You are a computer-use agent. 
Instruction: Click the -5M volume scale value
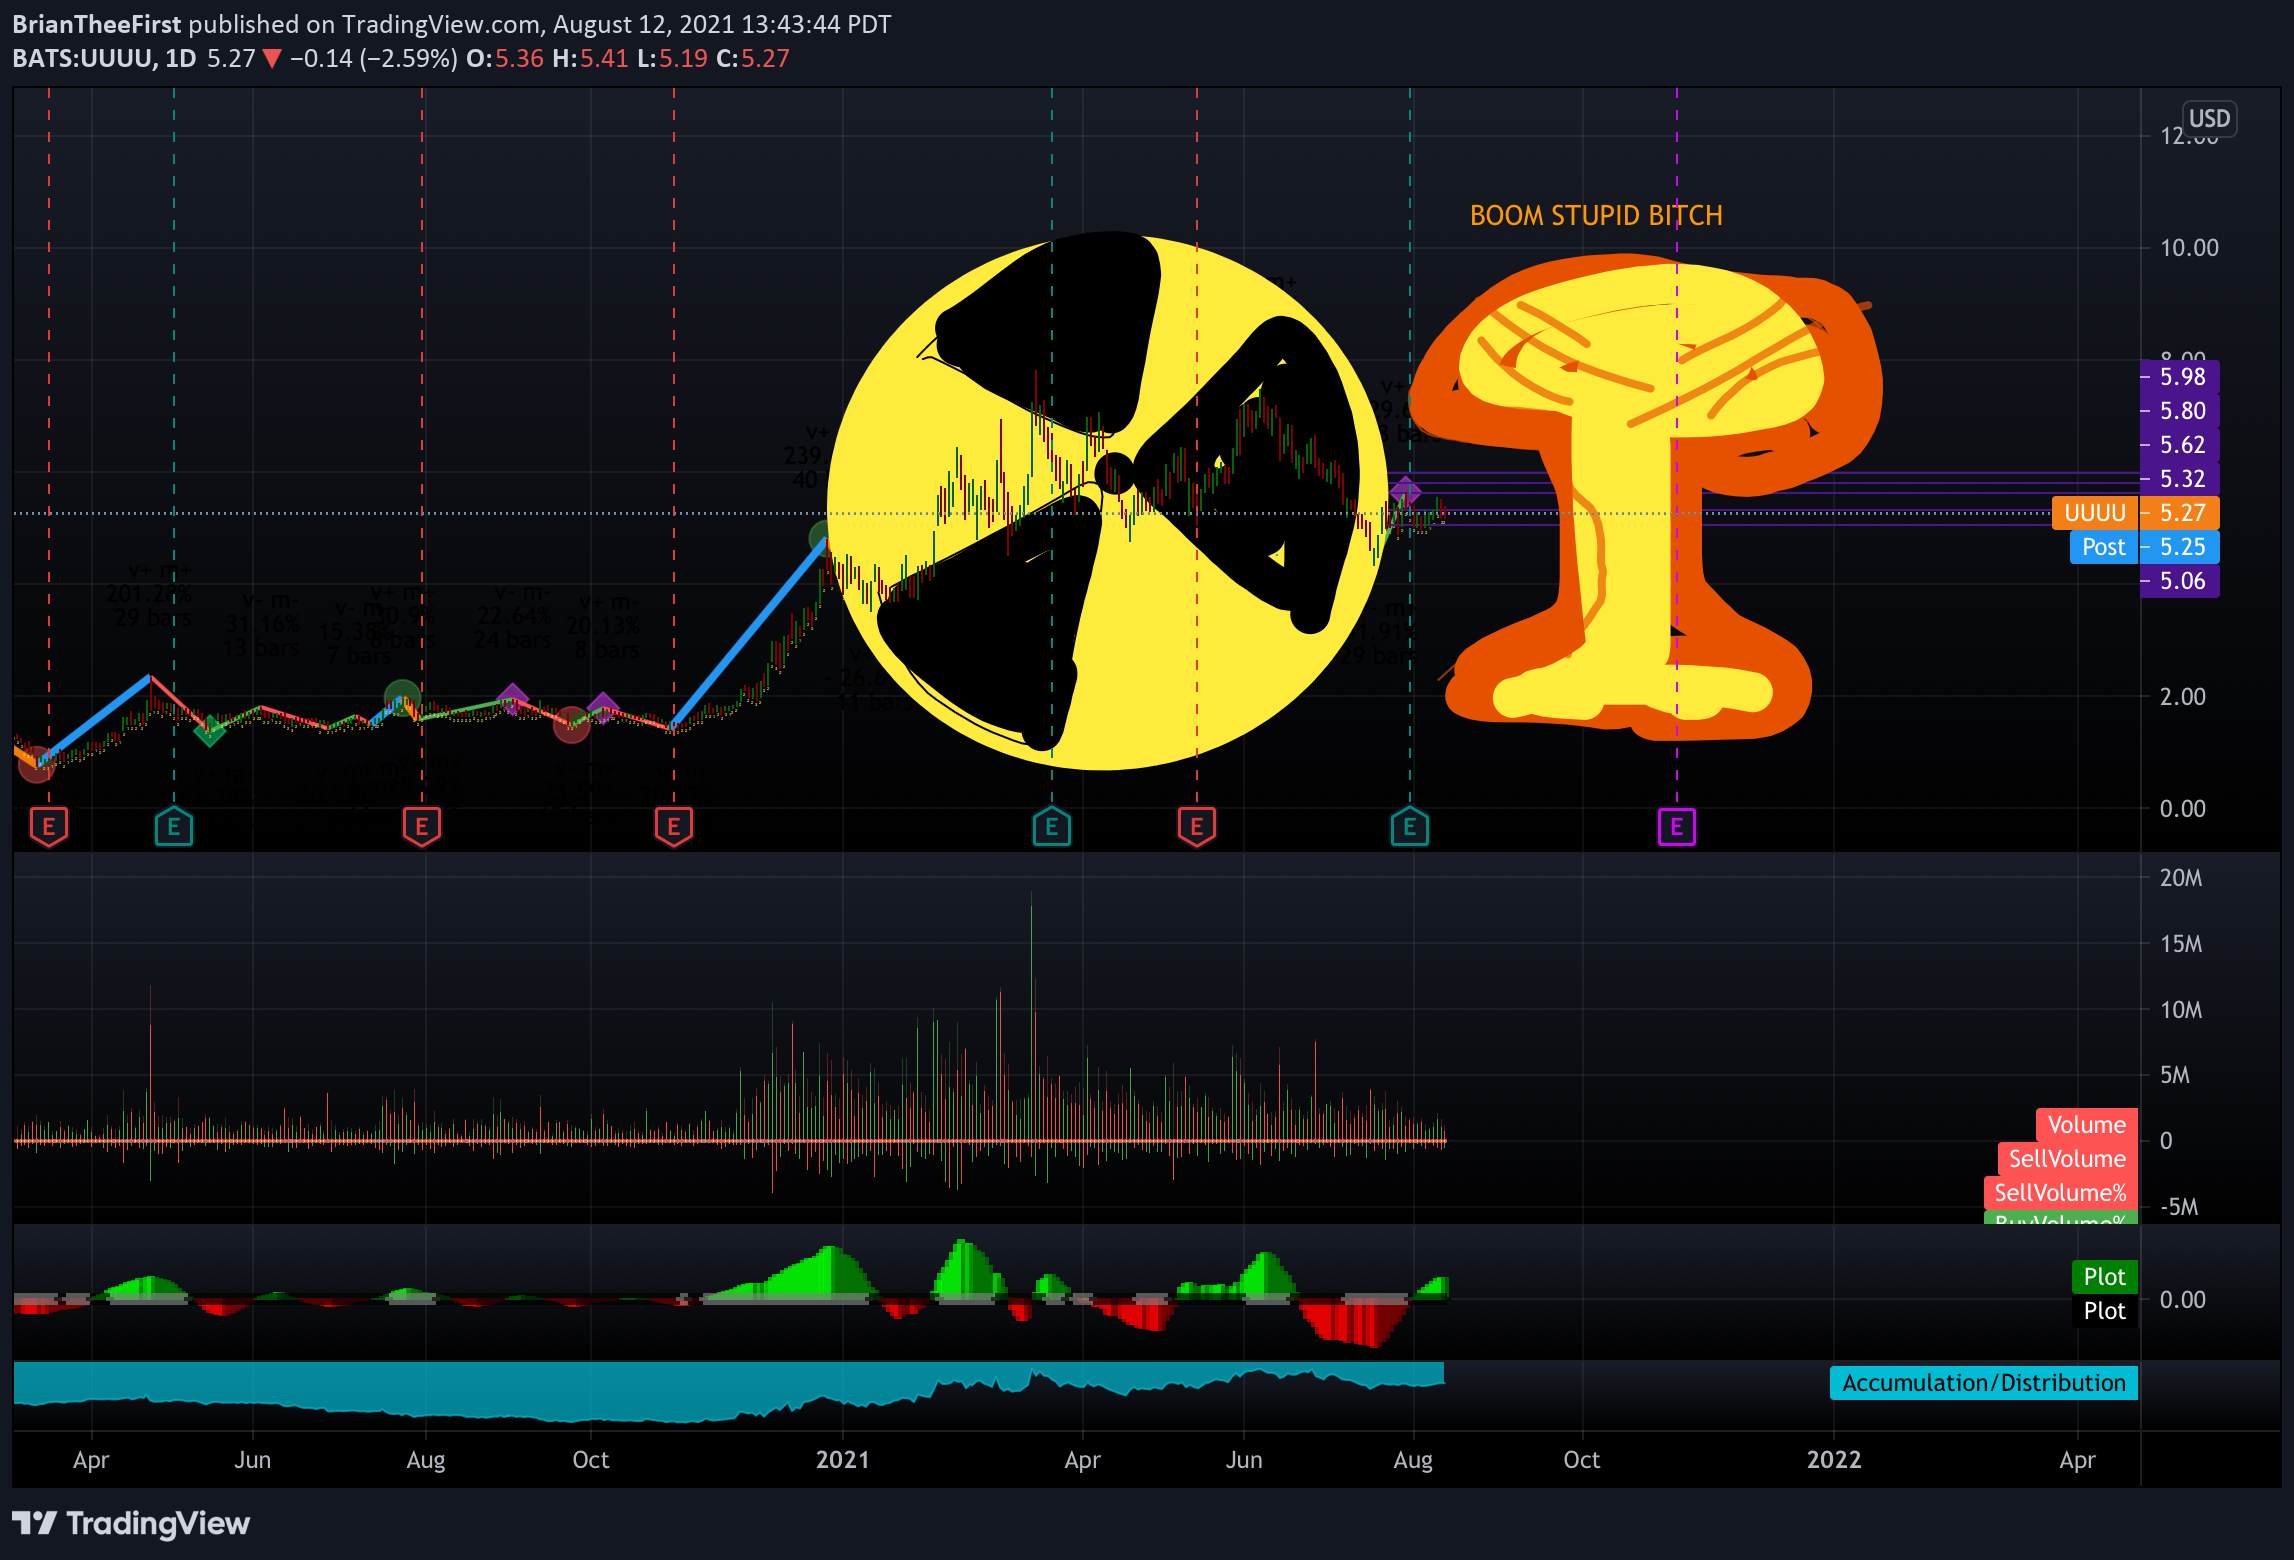pos(2179,1207)
